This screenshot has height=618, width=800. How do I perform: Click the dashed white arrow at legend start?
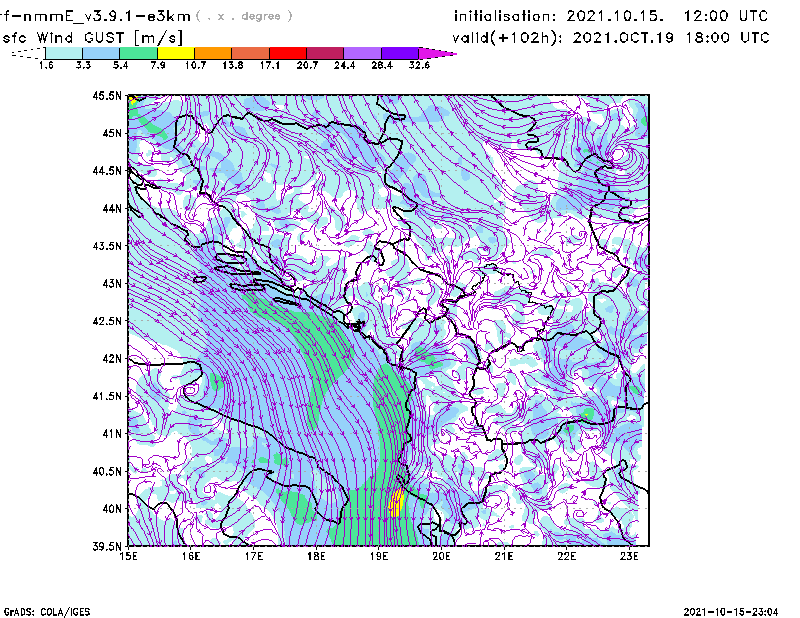[28, 53]
